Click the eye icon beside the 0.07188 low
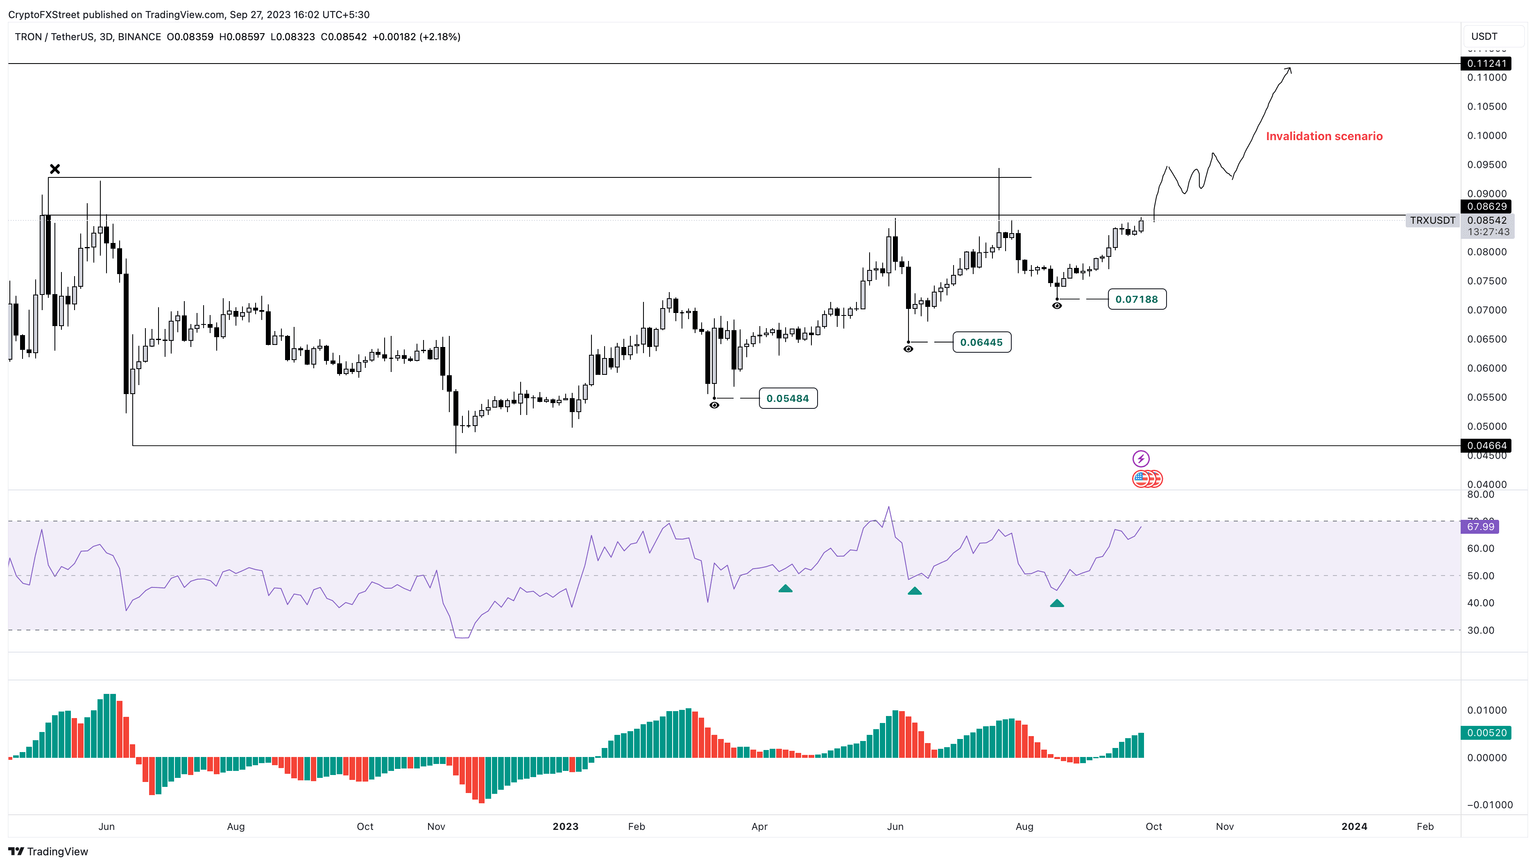 (x=1057, y=305)
